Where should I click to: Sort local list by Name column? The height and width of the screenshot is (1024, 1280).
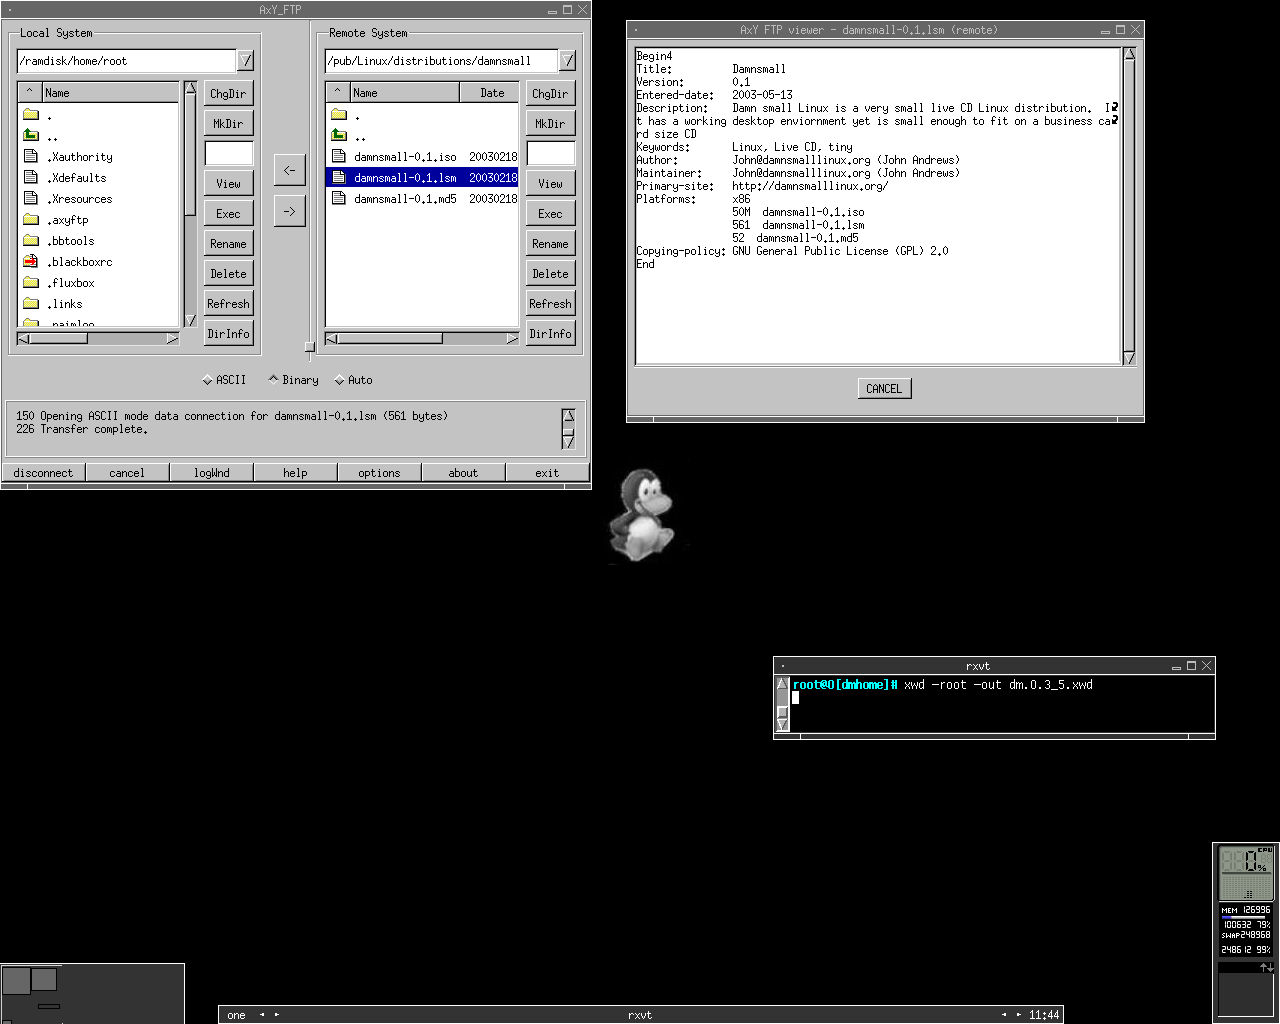[110, 92]
